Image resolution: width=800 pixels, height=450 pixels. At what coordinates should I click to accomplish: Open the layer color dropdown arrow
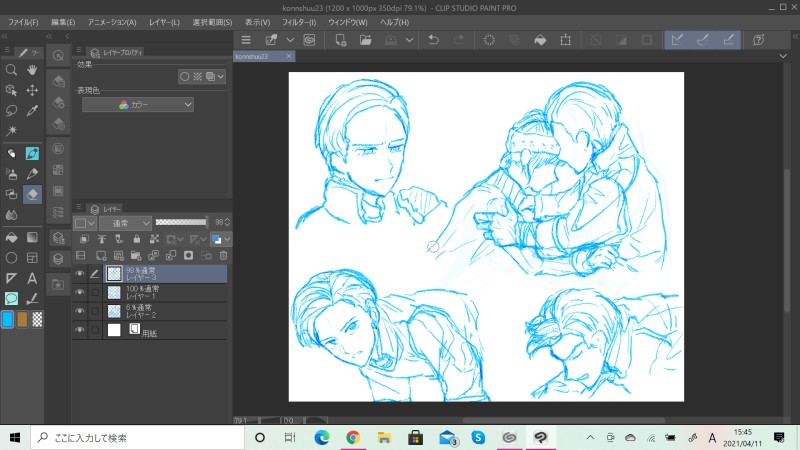pos(227,239)
